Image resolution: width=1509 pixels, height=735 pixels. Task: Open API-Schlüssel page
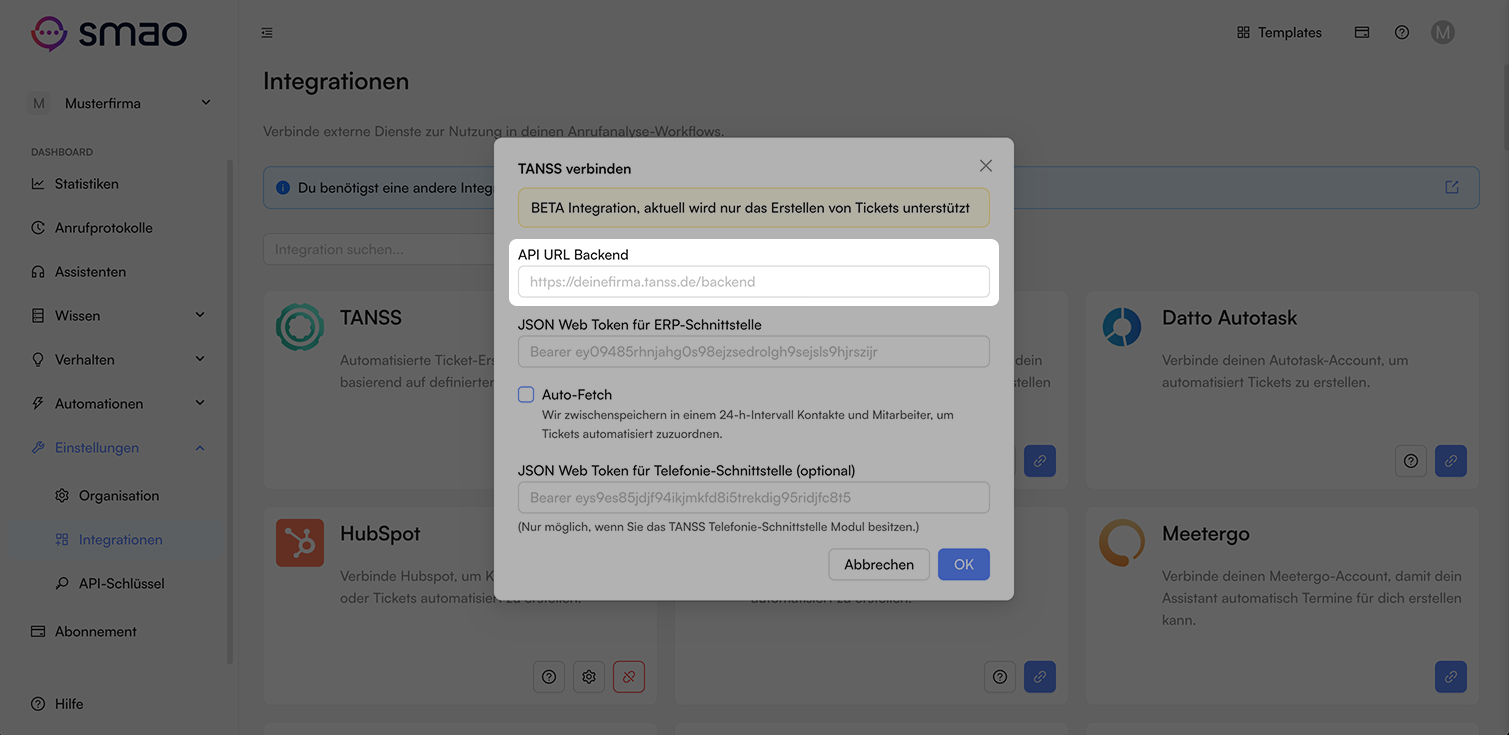click(122, 584)
